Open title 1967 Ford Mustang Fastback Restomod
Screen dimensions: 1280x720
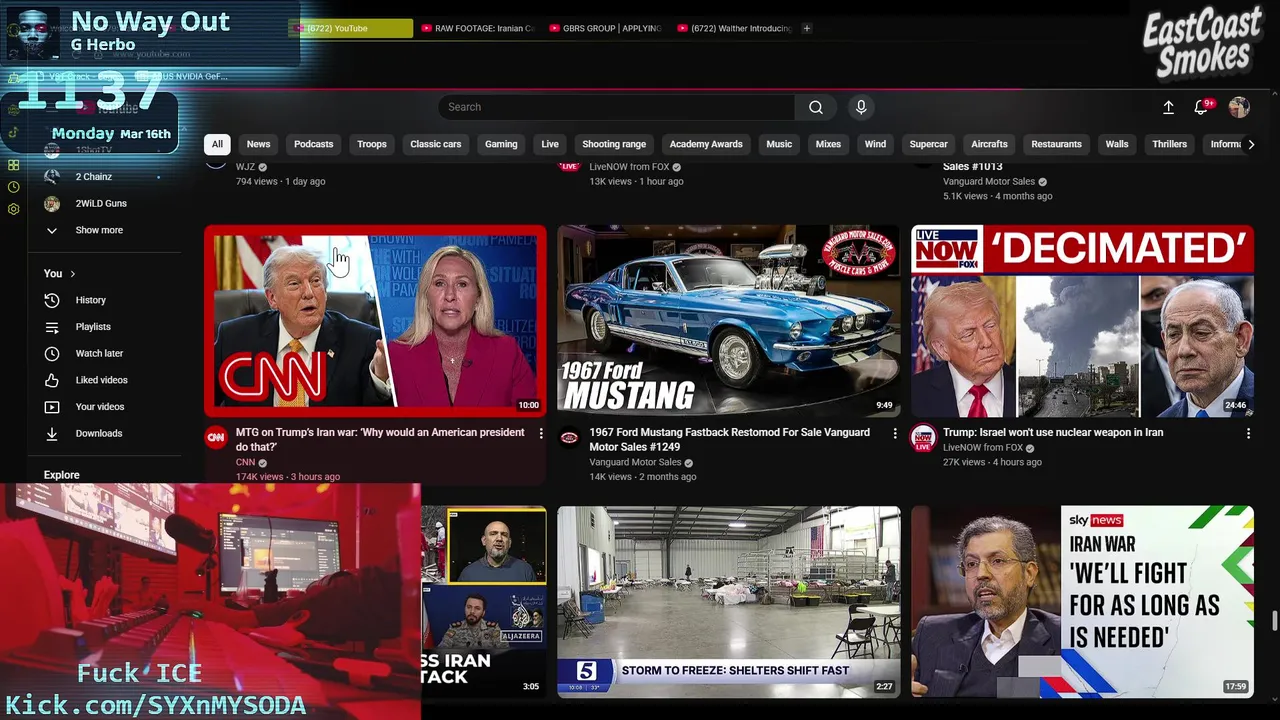[729, 440]
